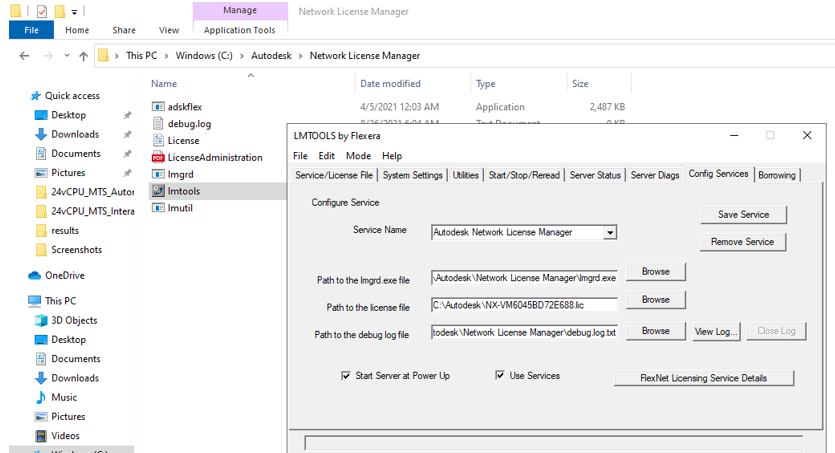The image size is (835, 453).
Task: Click the Save Service button
Action: [742, 215]
